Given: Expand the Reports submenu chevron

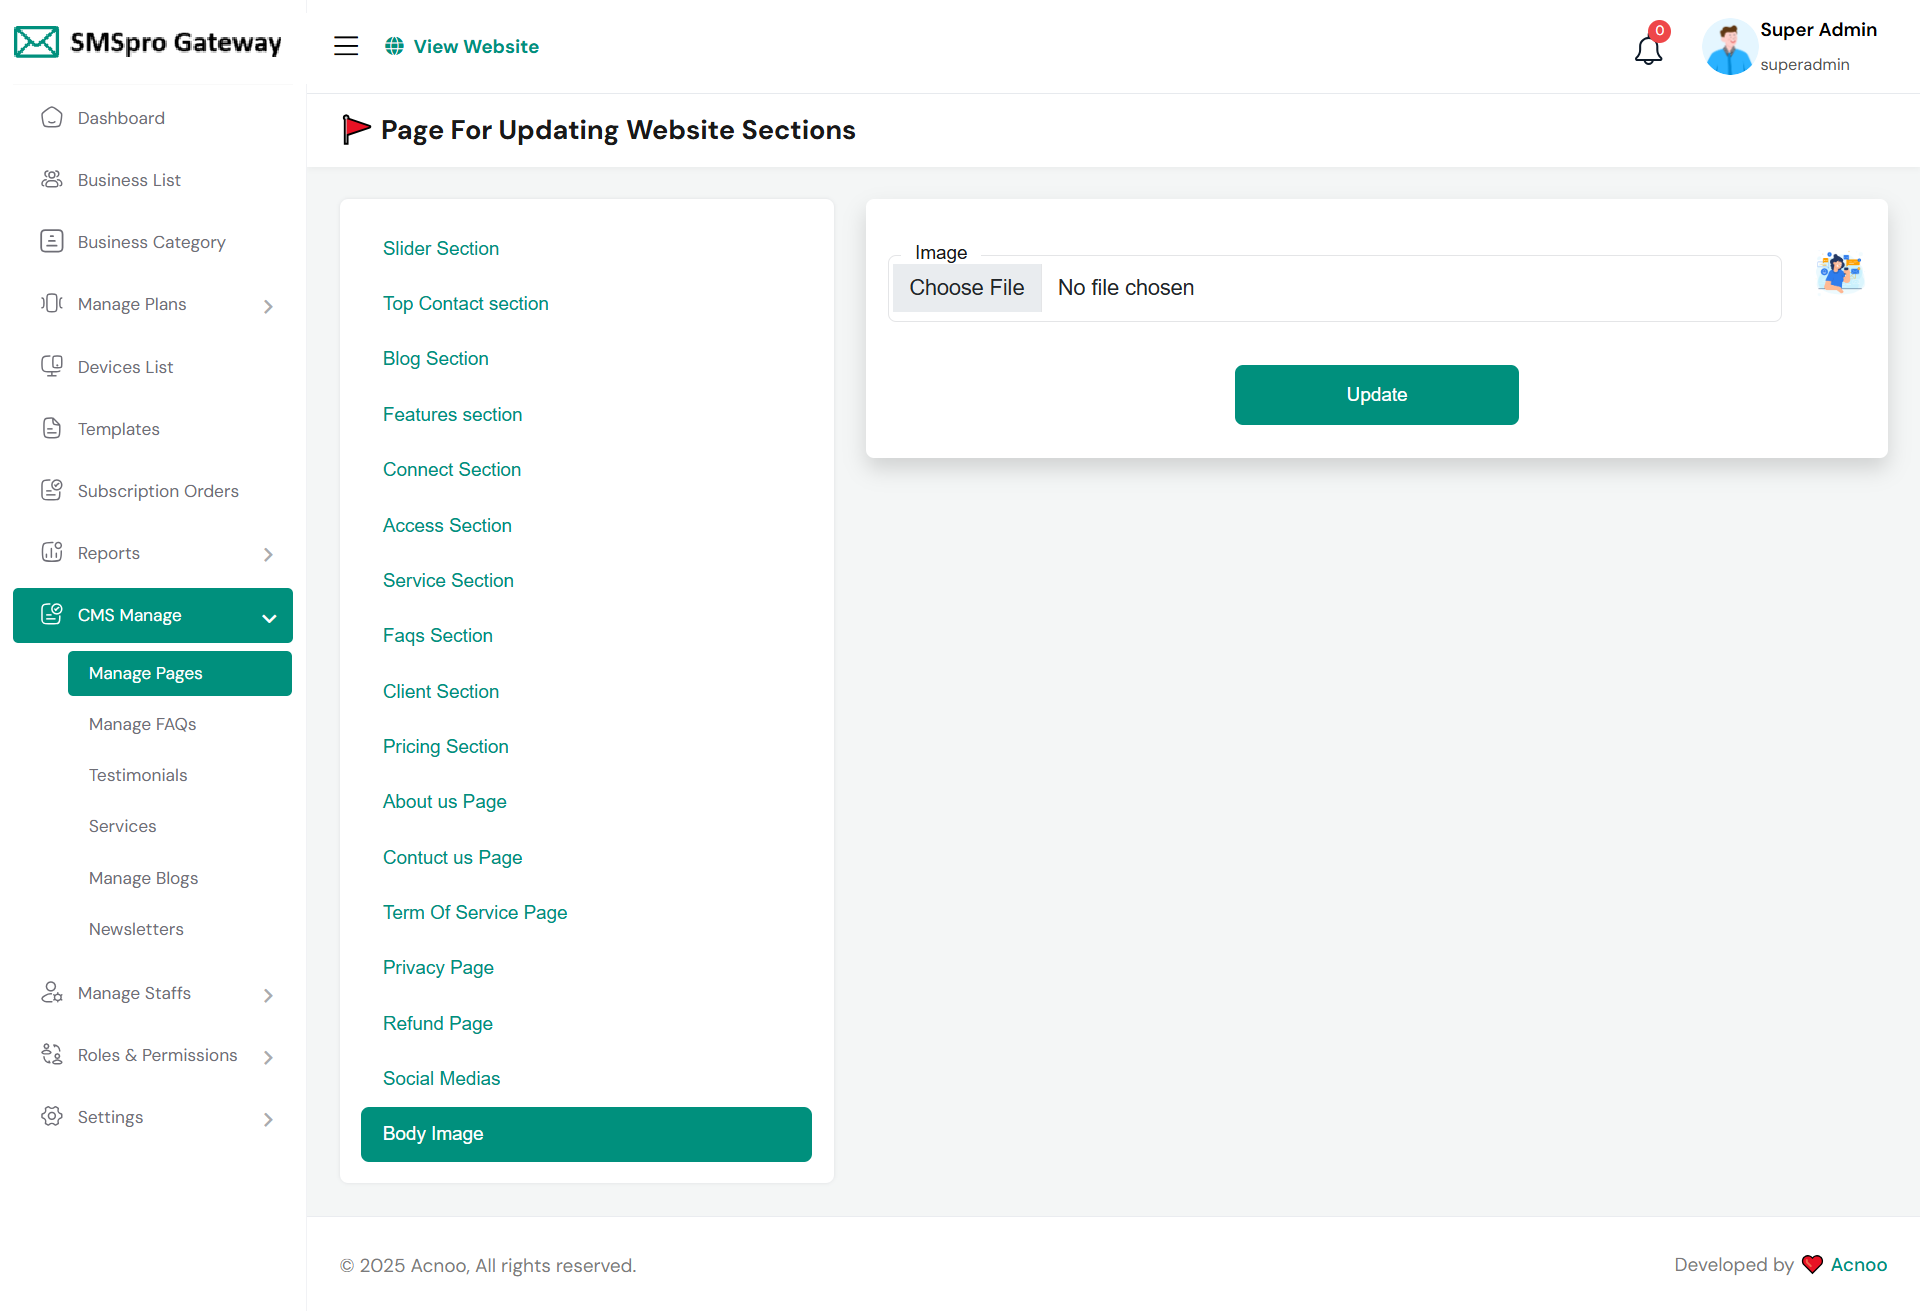Looking at the screenshot, I should [x=268, y=554].
